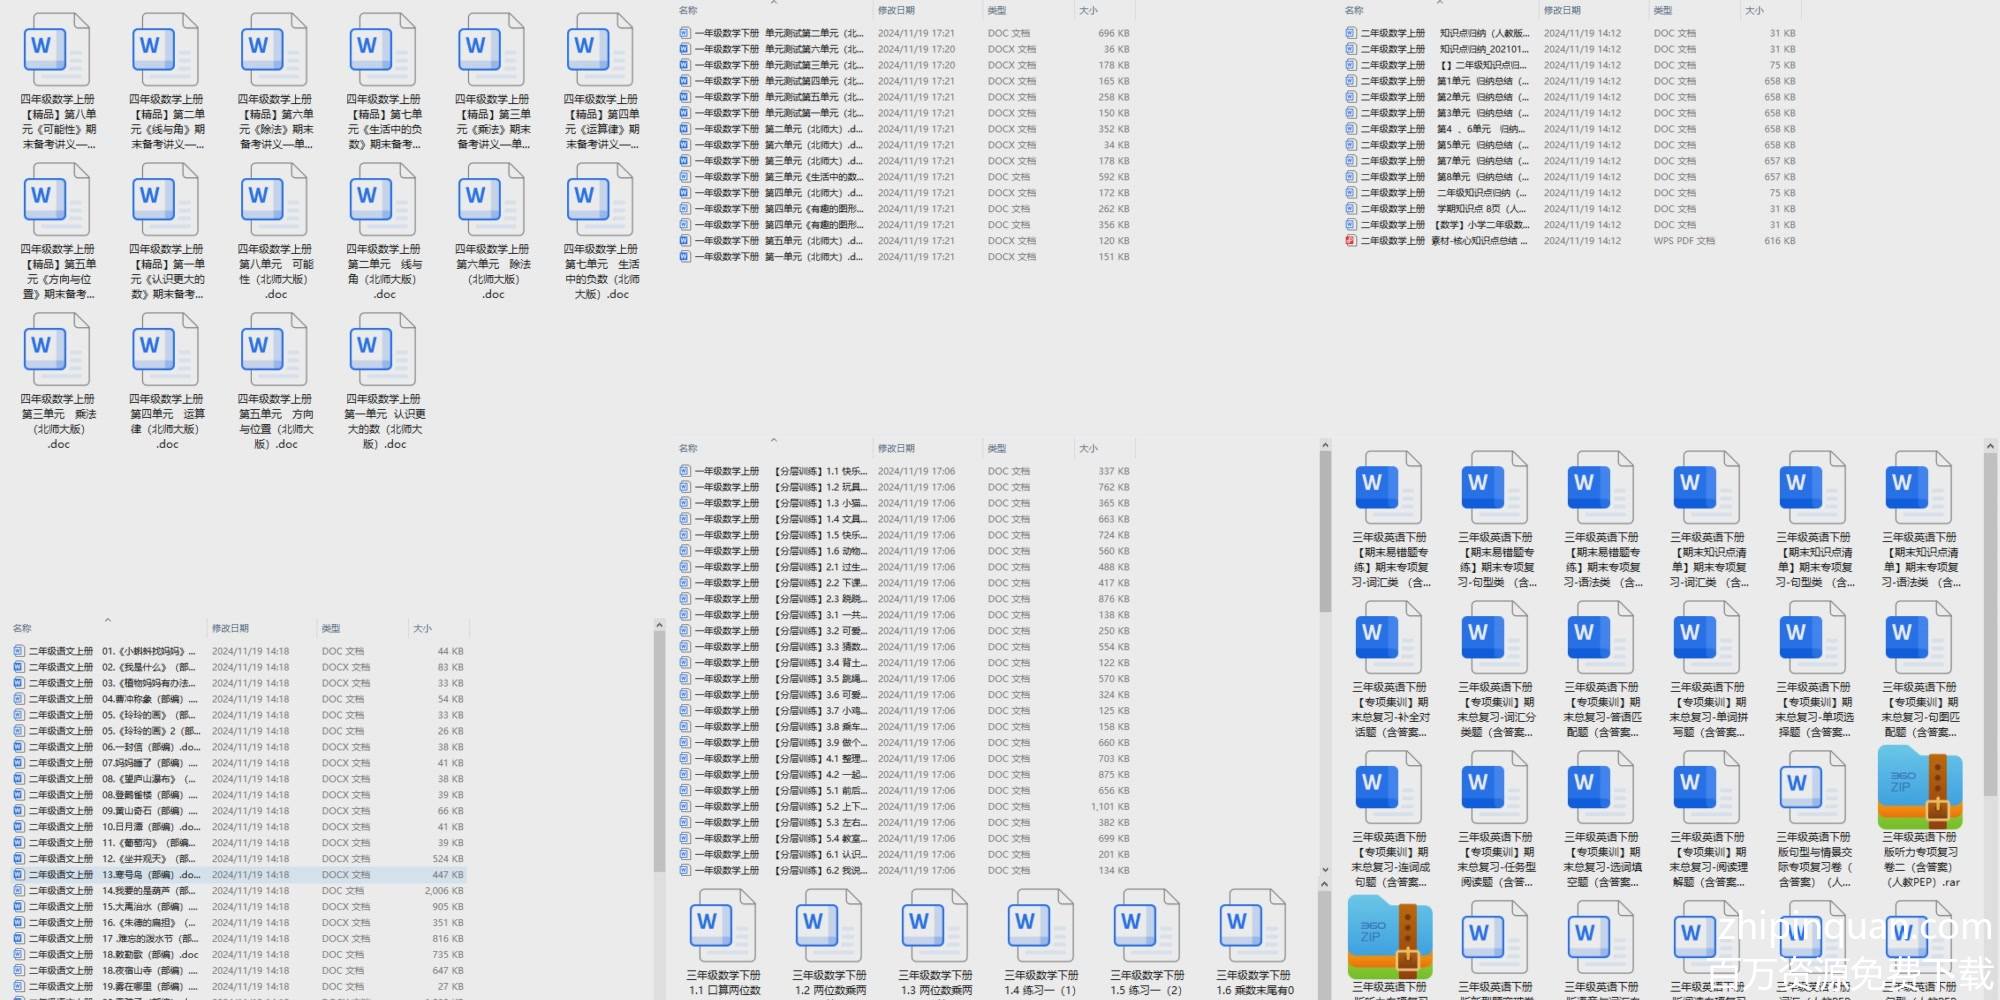The height and width of the screenshot is (1000, 2000).
Task: Open the 四年级数学上册 第一单元 认识更大的数 (北师大版) icon
Action: (x=383, y=350)
